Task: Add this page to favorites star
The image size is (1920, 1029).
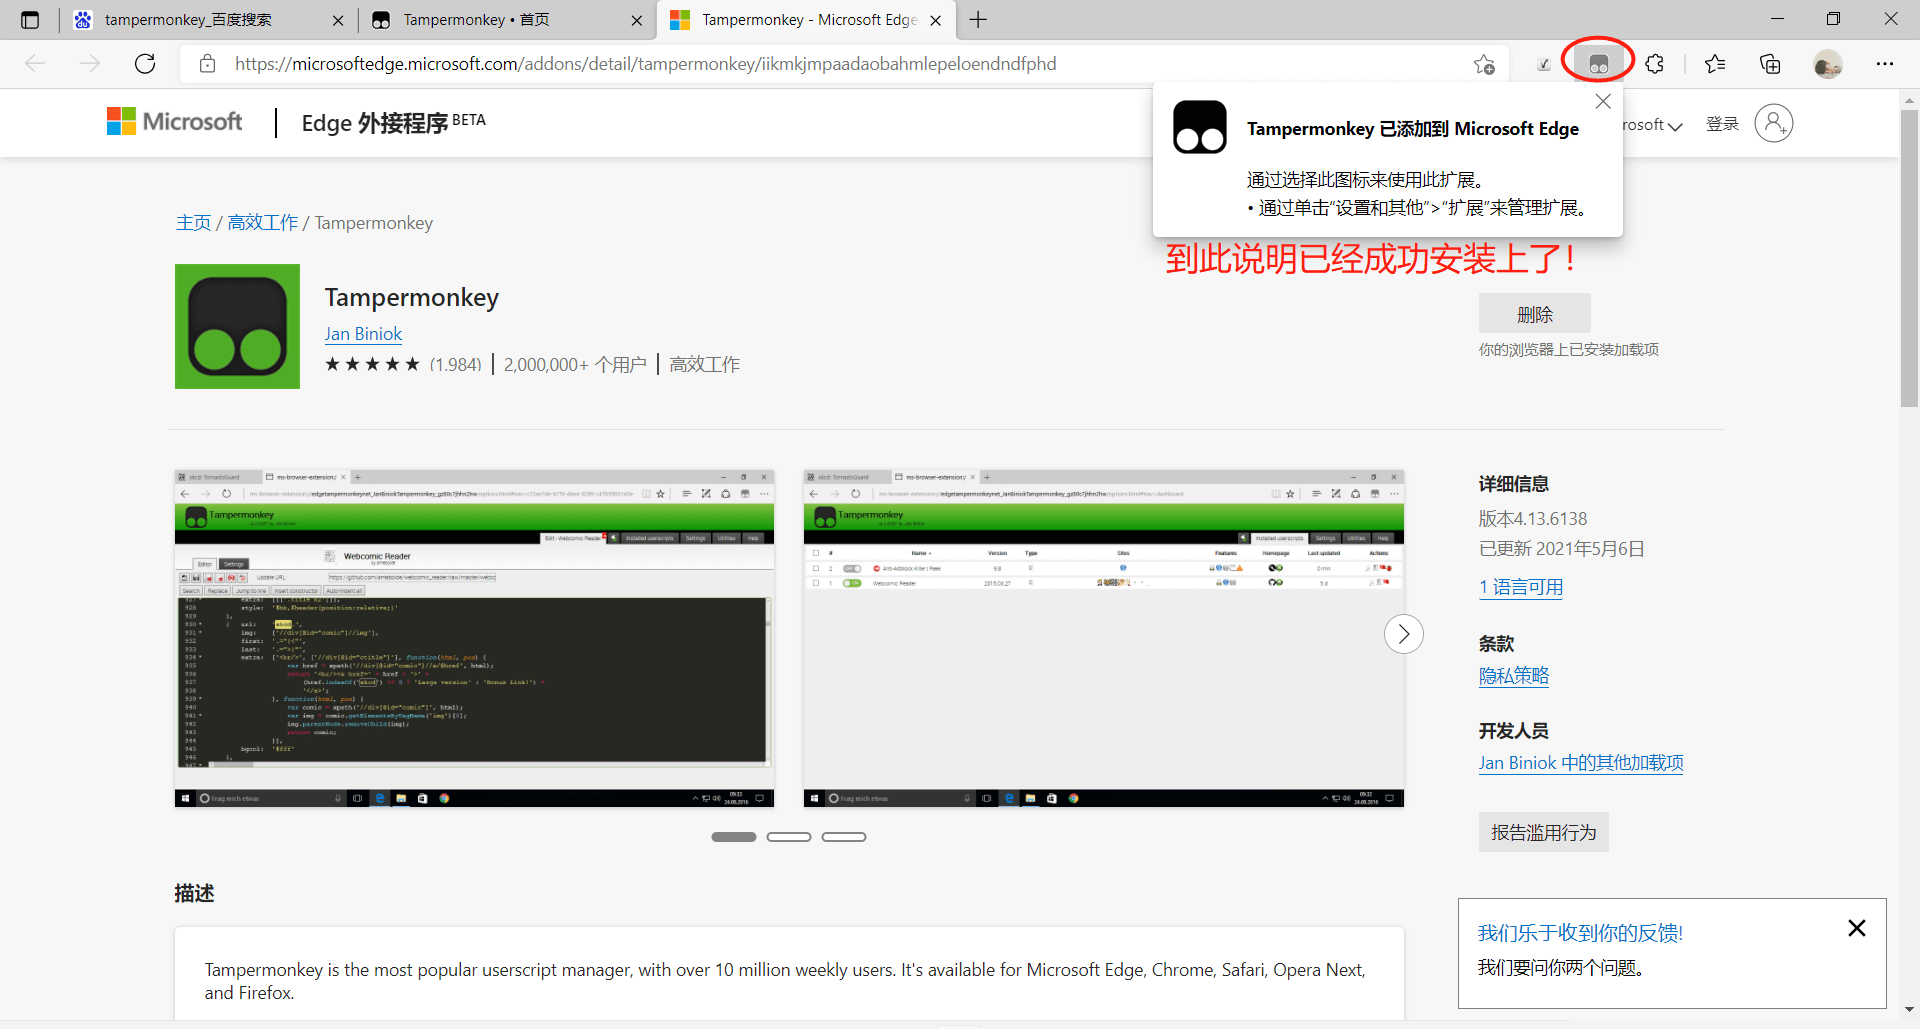Action: tap(1484, 64)
